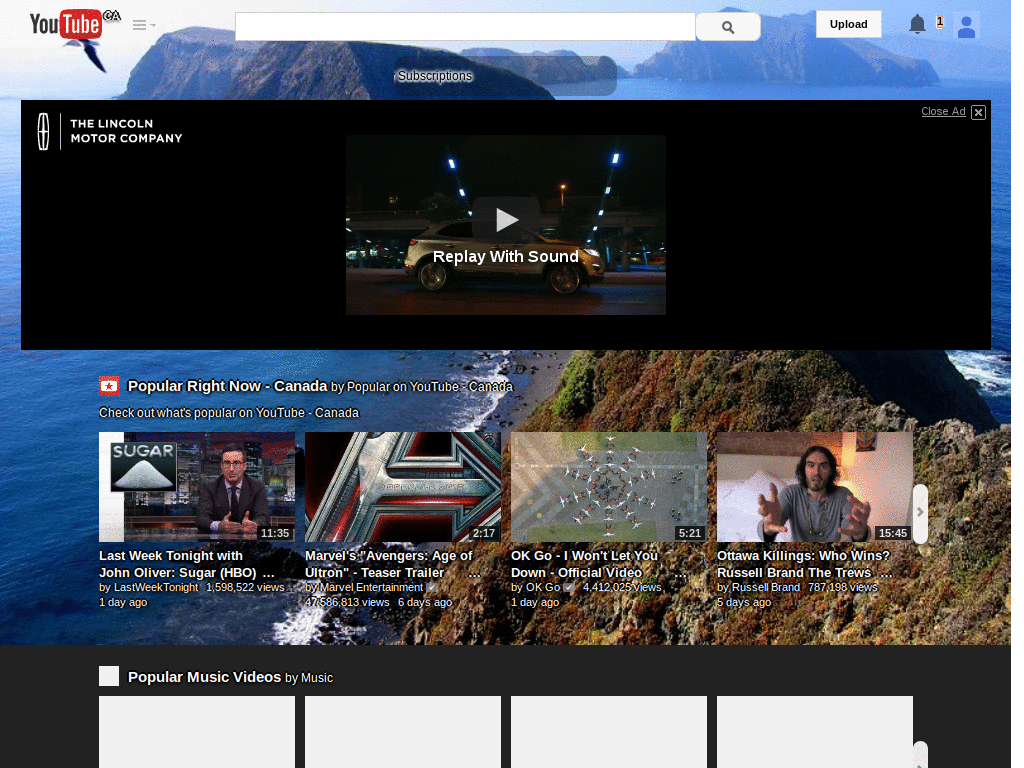Open the OK Go video menu ellipsis

(680, 573)
